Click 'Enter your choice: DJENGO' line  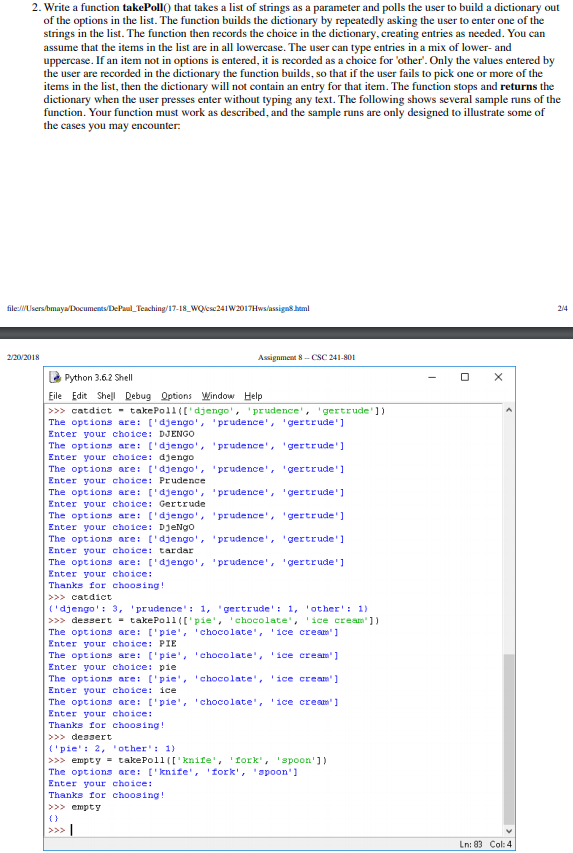click(x=121, y=434)
